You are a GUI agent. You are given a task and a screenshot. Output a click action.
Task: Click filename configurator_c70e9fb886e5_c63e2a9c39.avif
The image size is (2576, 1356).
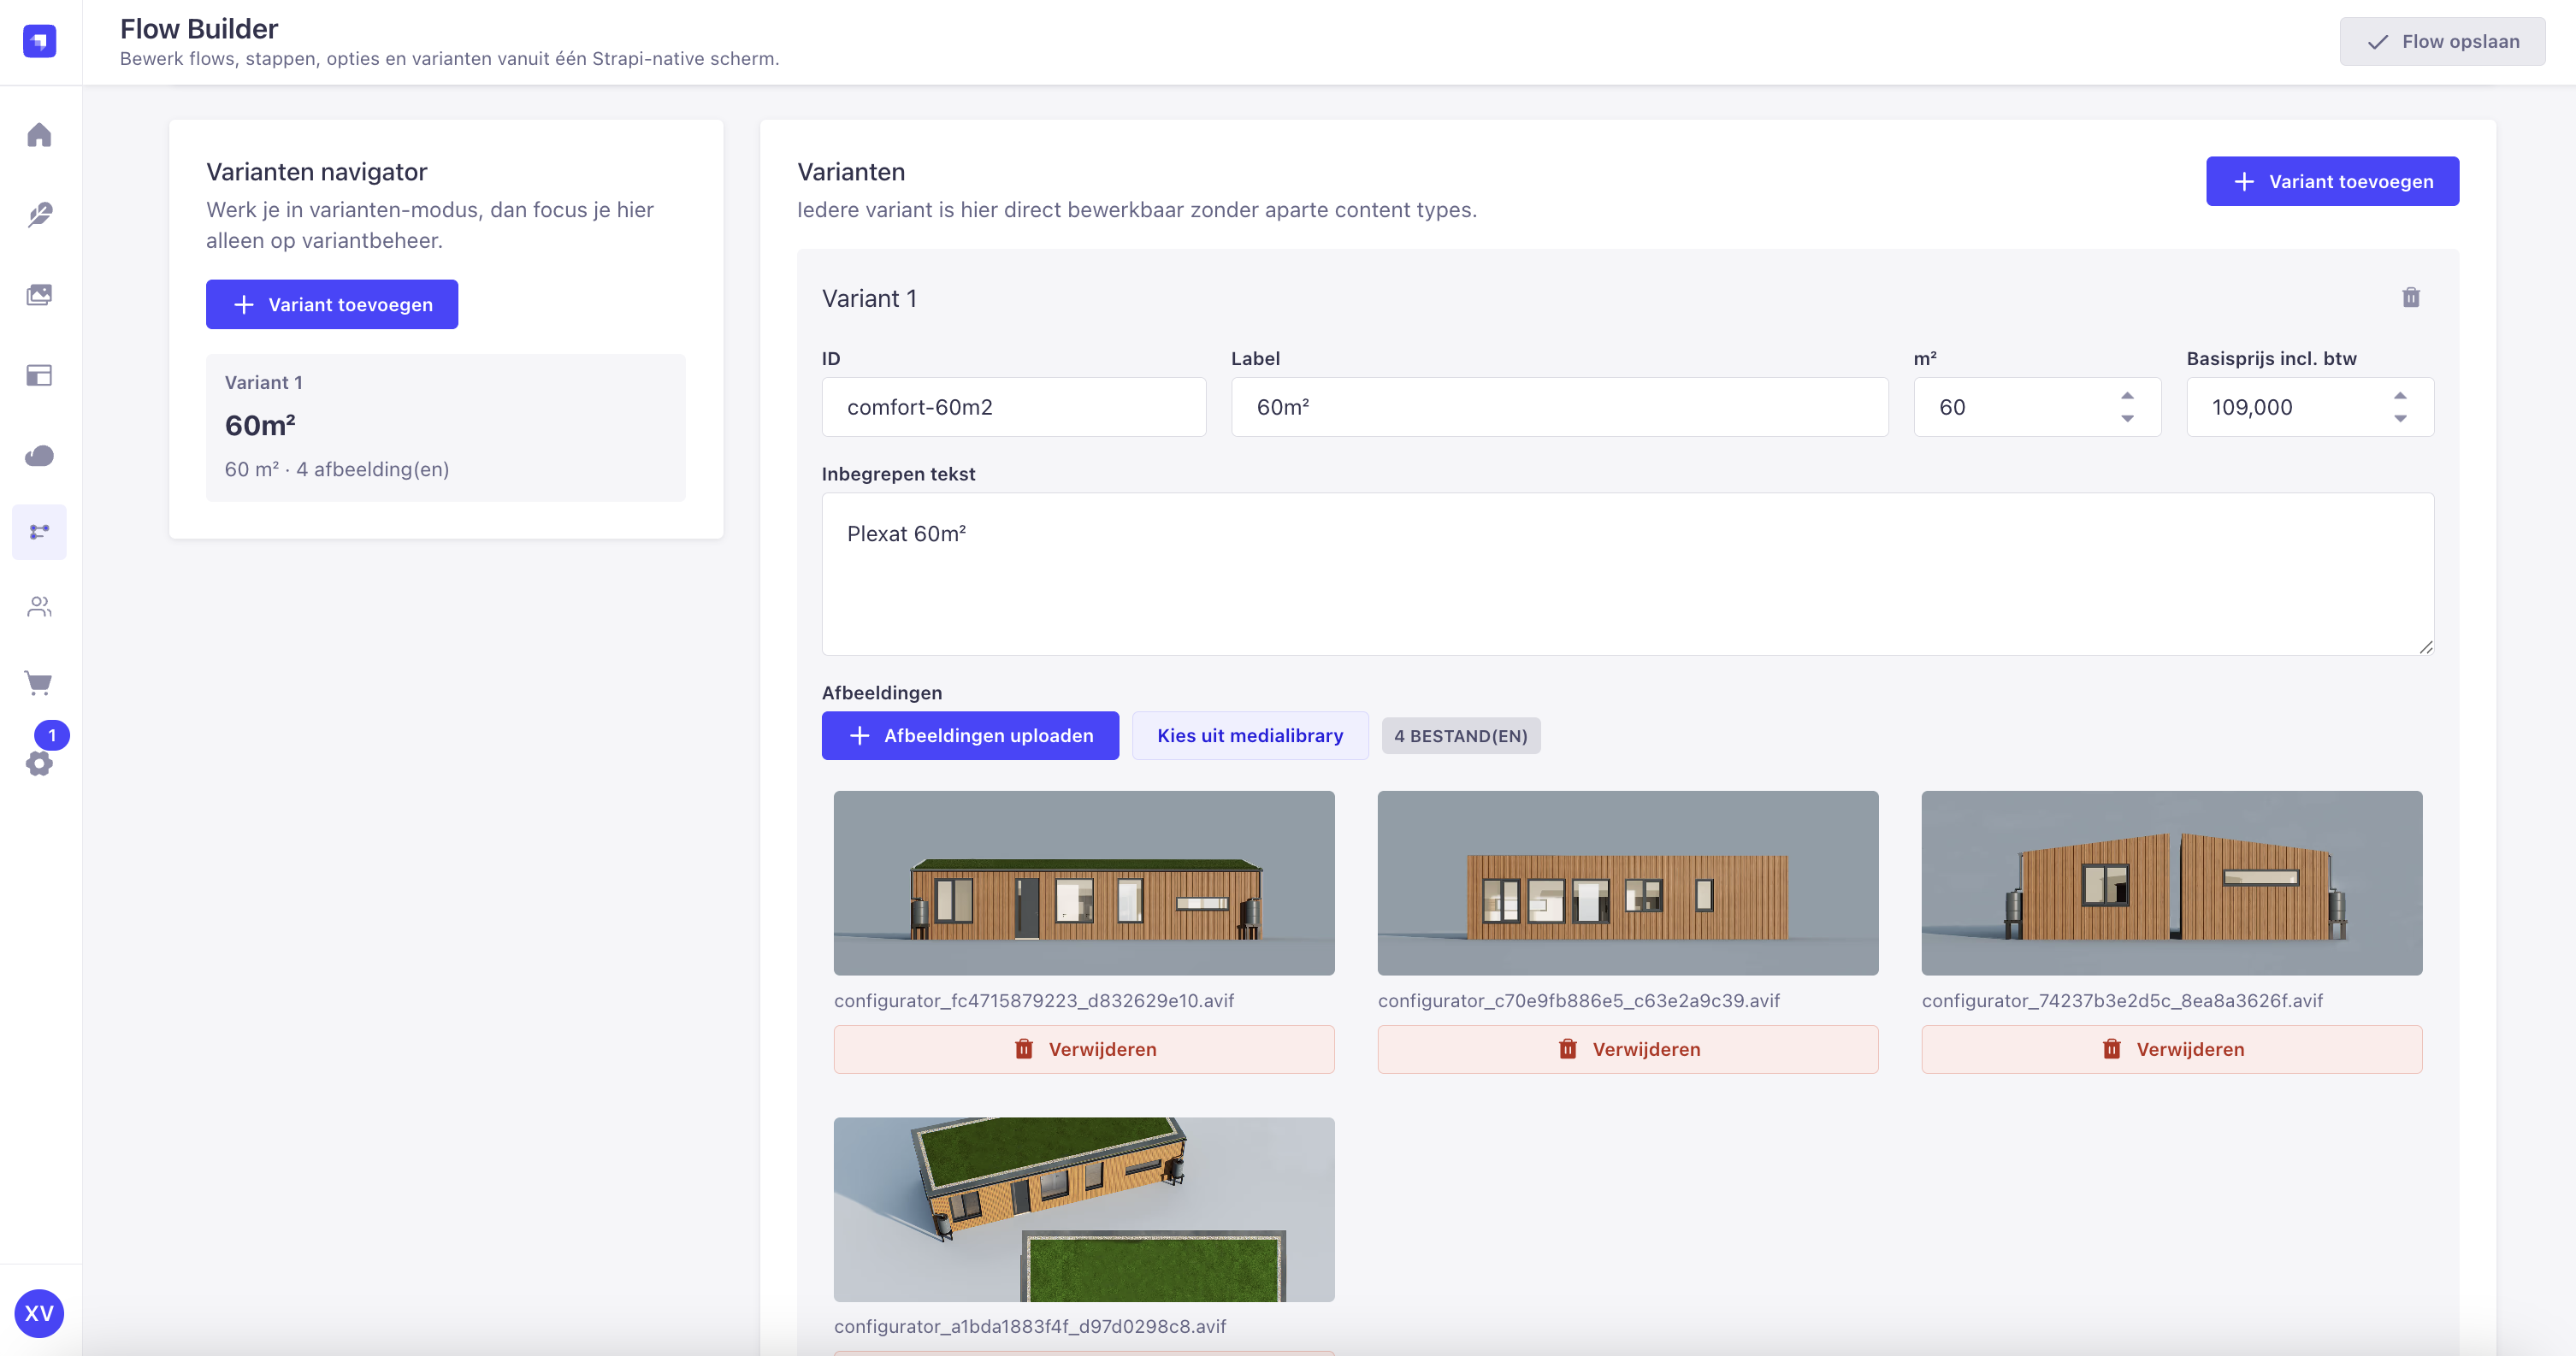click(1578, 1000)
